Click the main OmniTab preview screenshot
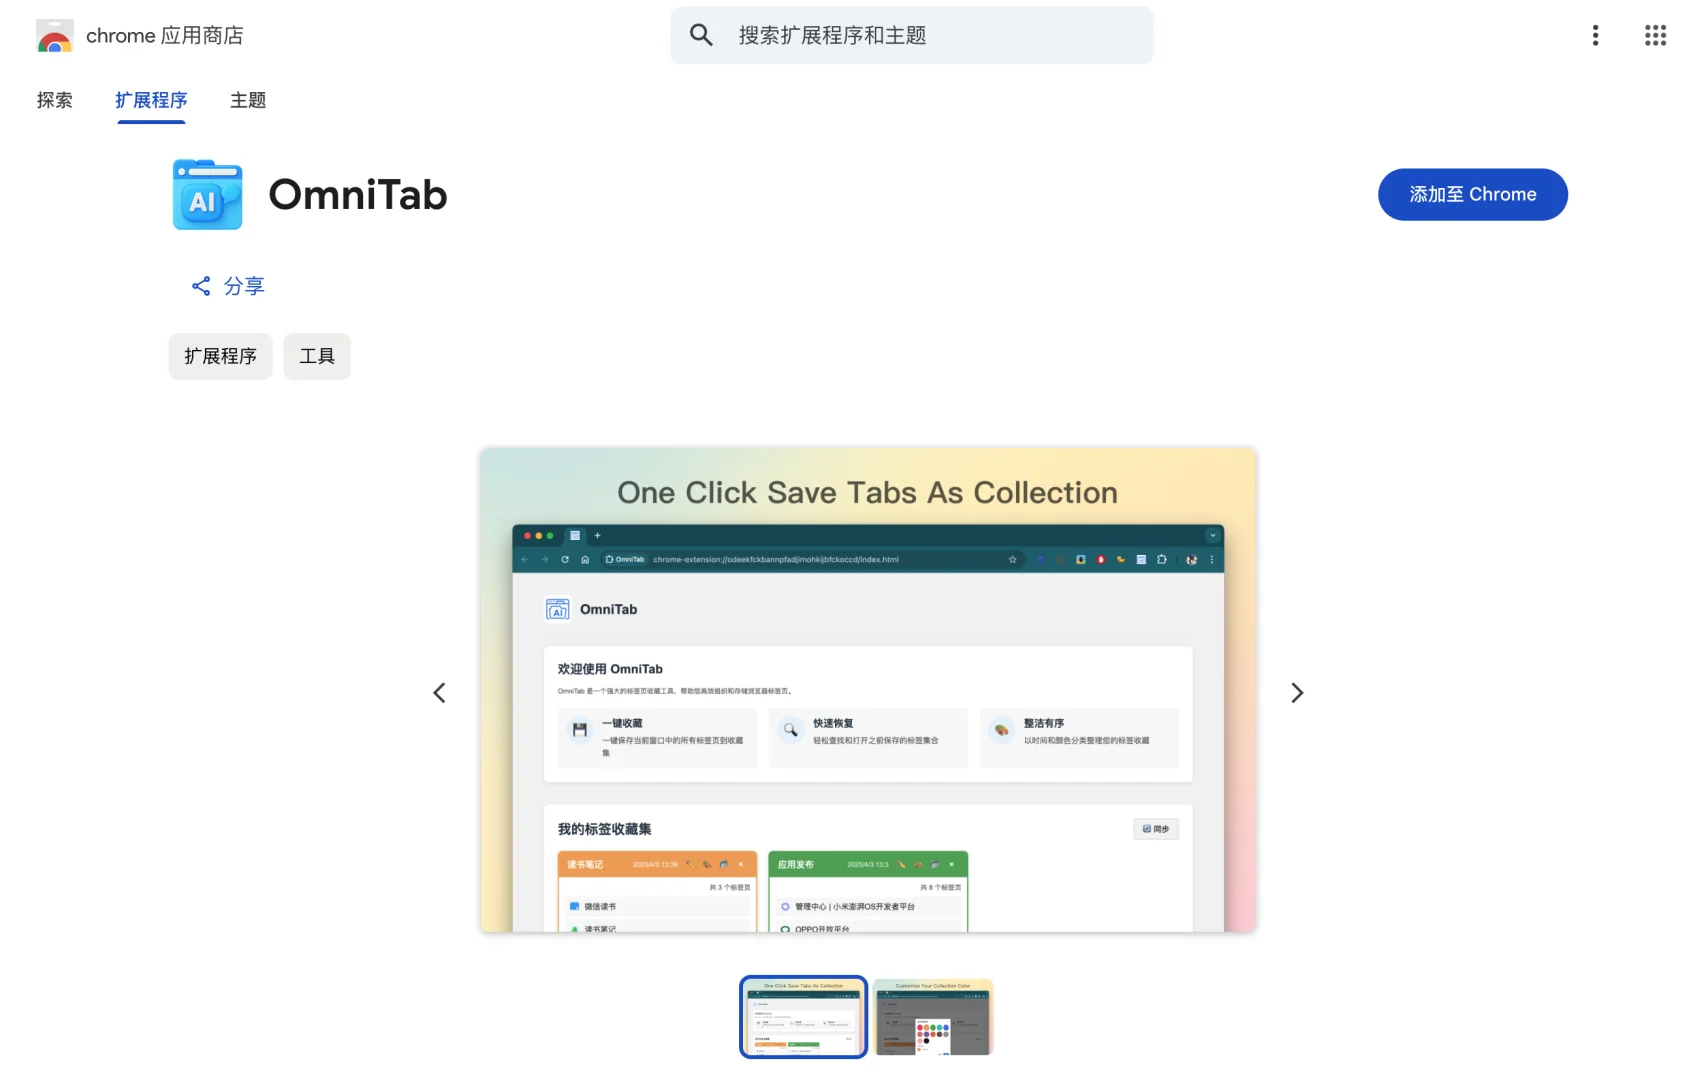Image resolution: width=1691 pixels, height=1080 pixels. tap(868, 690)
